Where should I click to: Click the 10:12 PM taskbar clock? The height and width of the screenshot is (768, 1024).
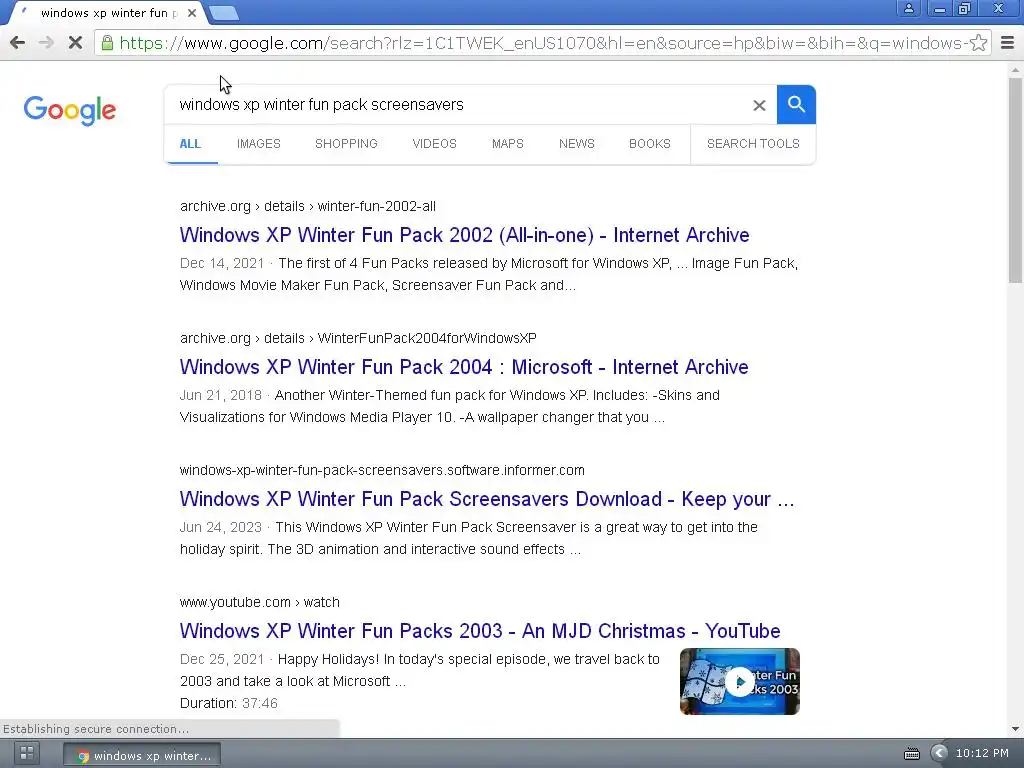(982, 753)
